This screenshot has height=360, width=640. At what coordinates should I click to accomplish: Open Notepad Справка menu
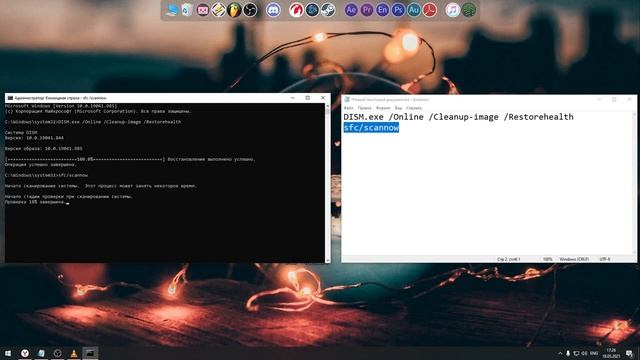pyautogui.click(x=414, y=108)
